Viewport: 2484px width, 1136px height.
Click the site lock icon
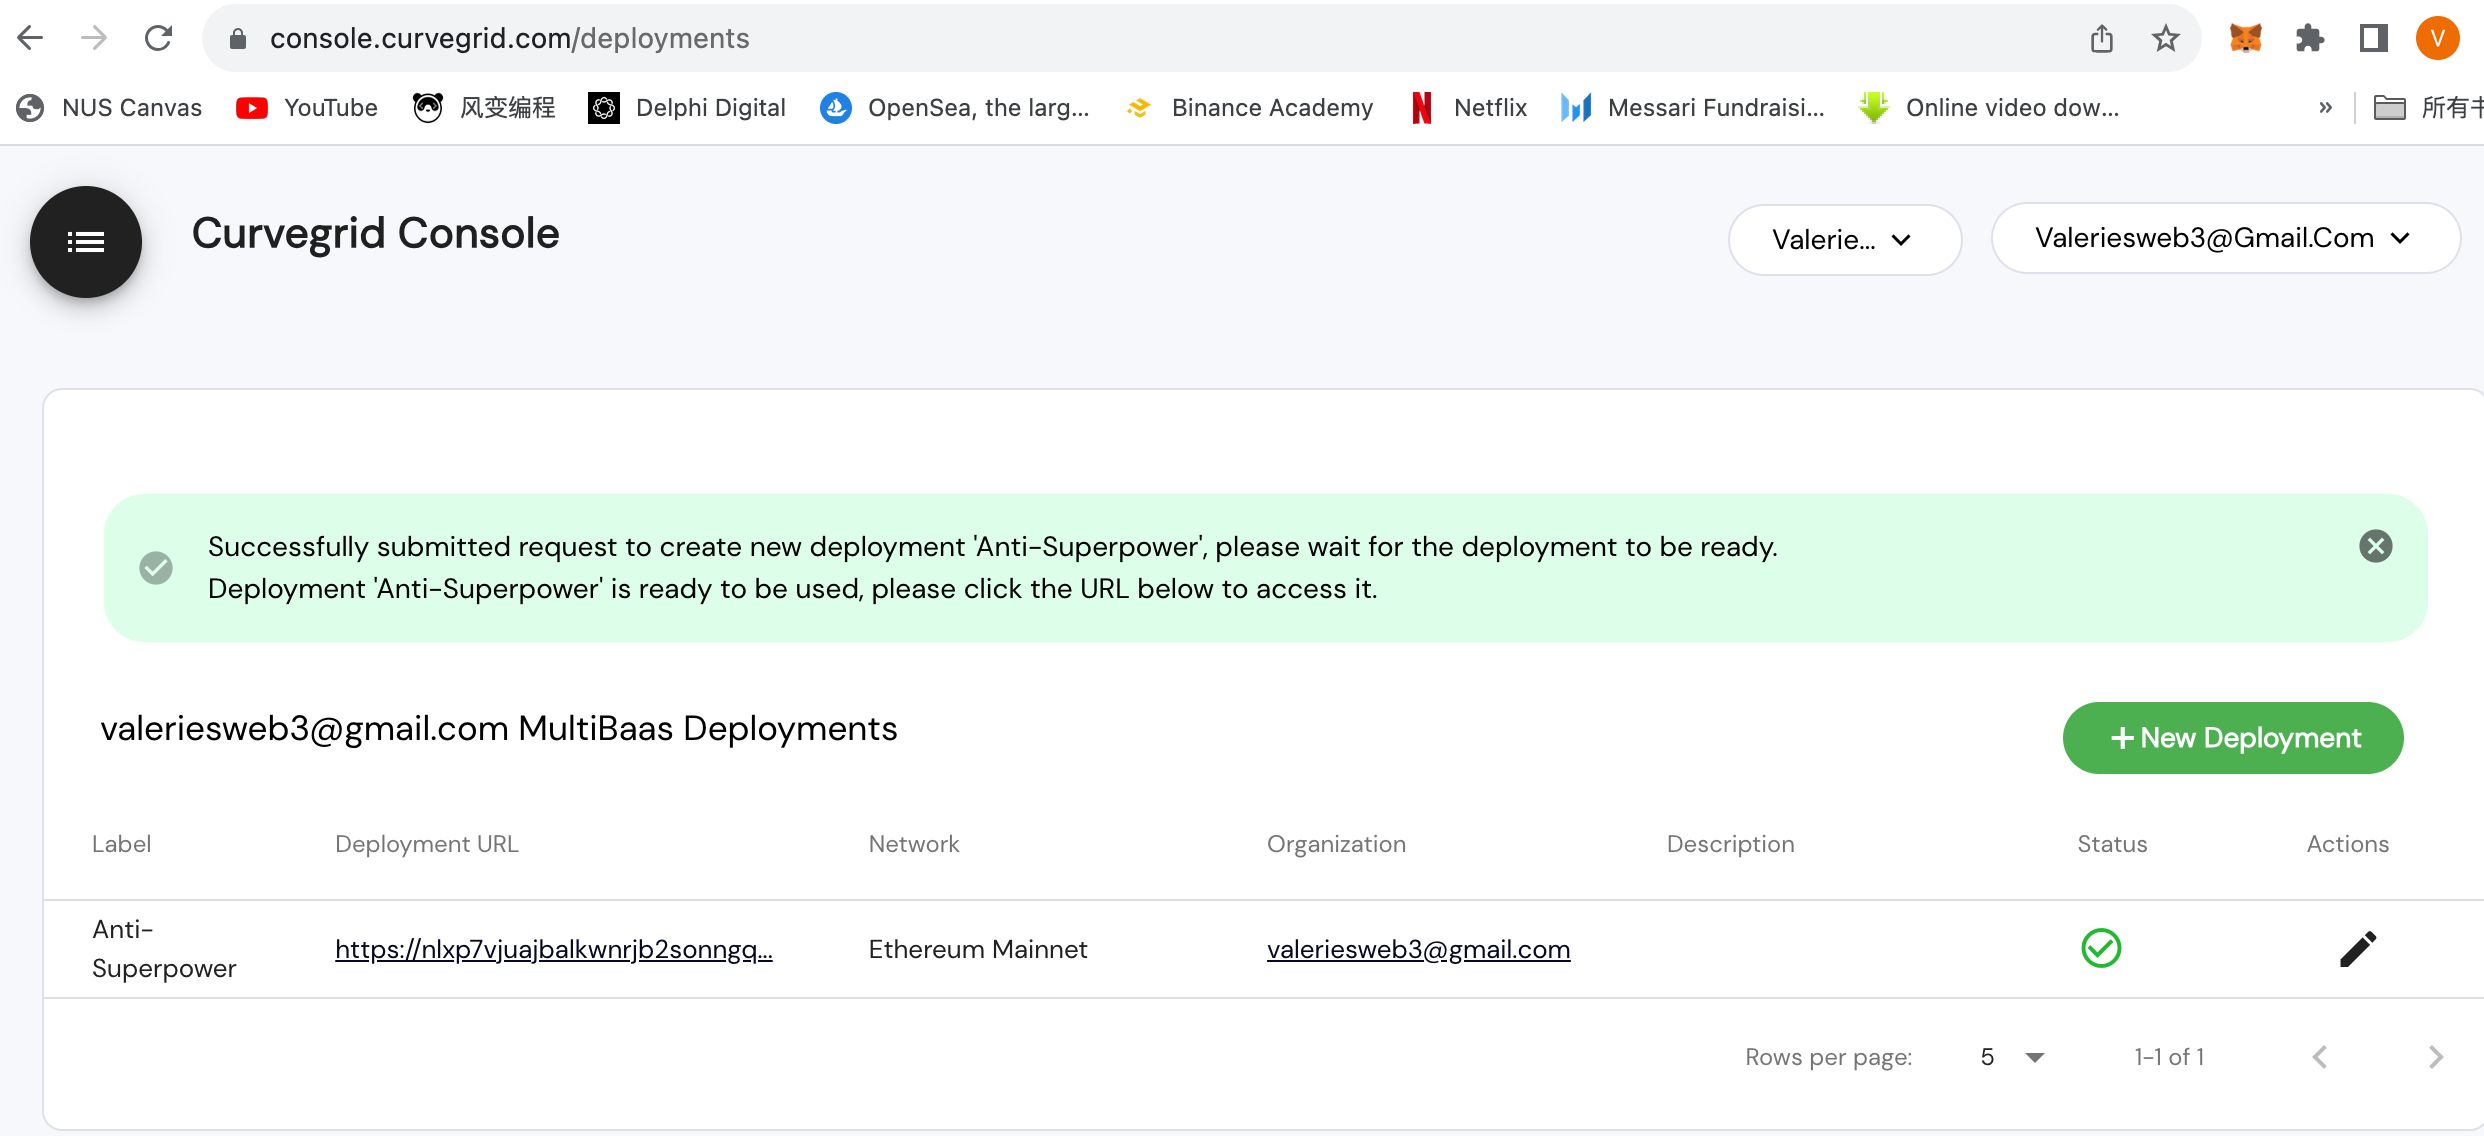point(238,38)
